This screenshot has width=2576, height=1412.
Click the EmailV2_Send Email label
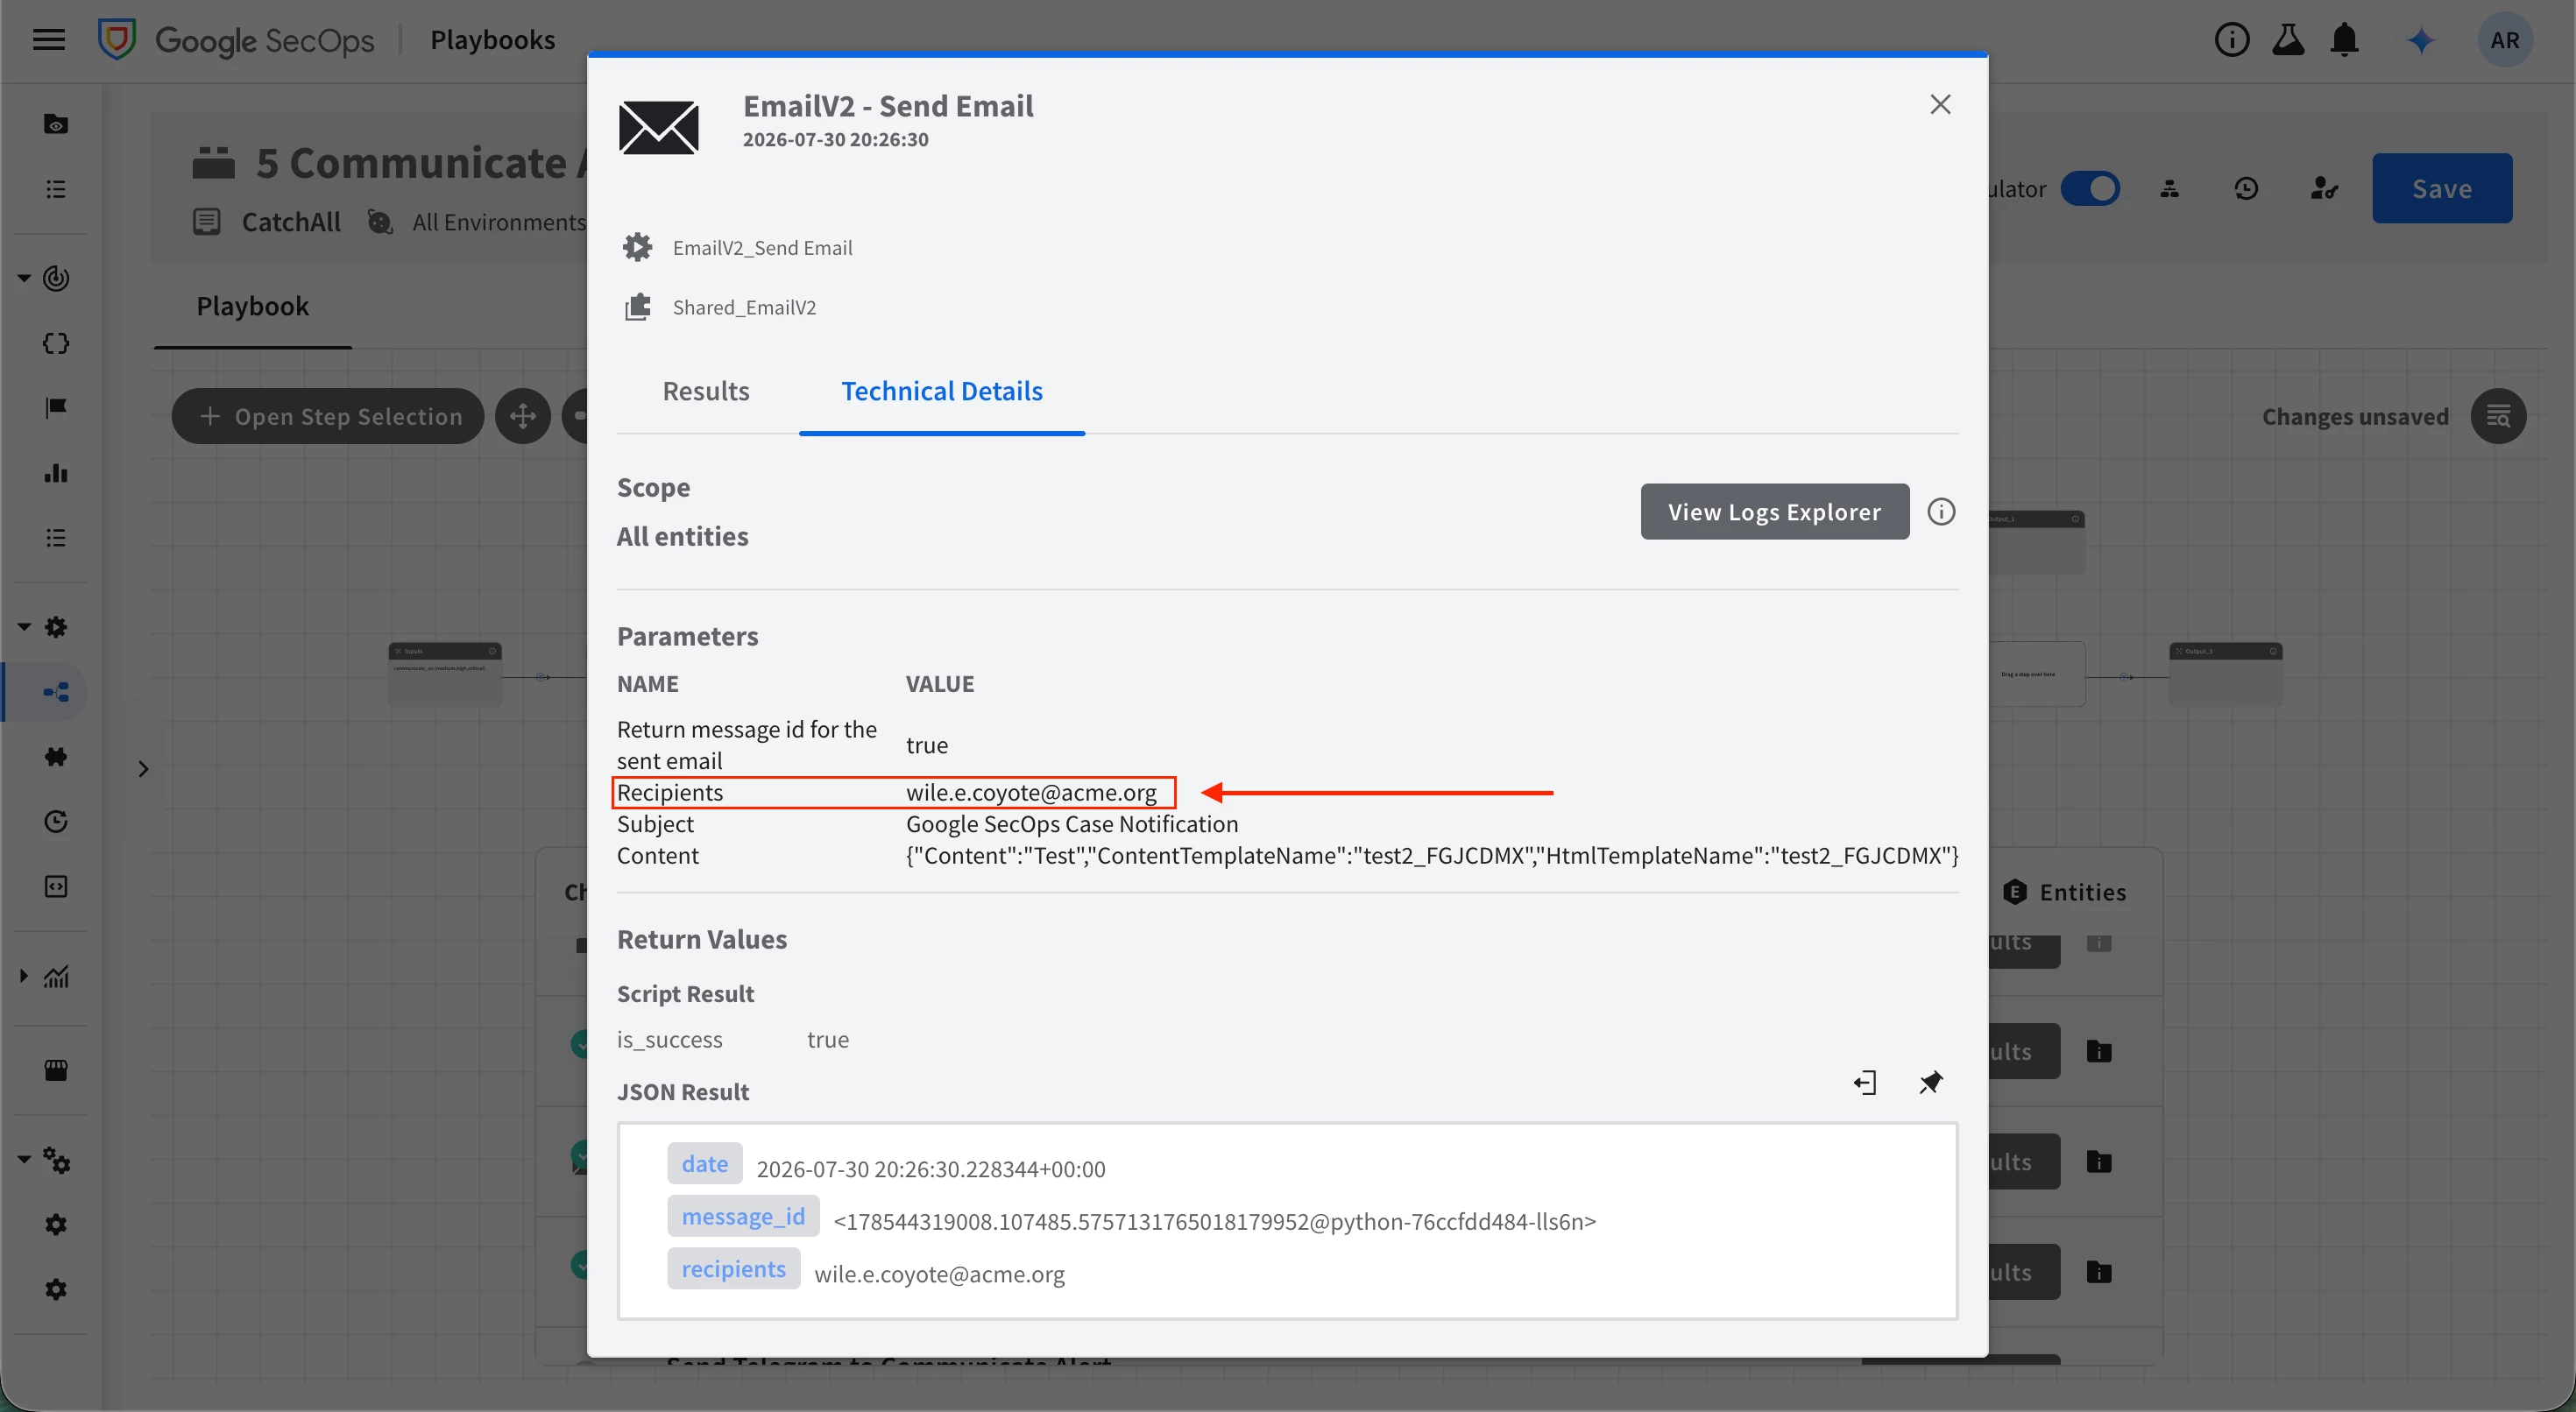(x=762, y=248)
